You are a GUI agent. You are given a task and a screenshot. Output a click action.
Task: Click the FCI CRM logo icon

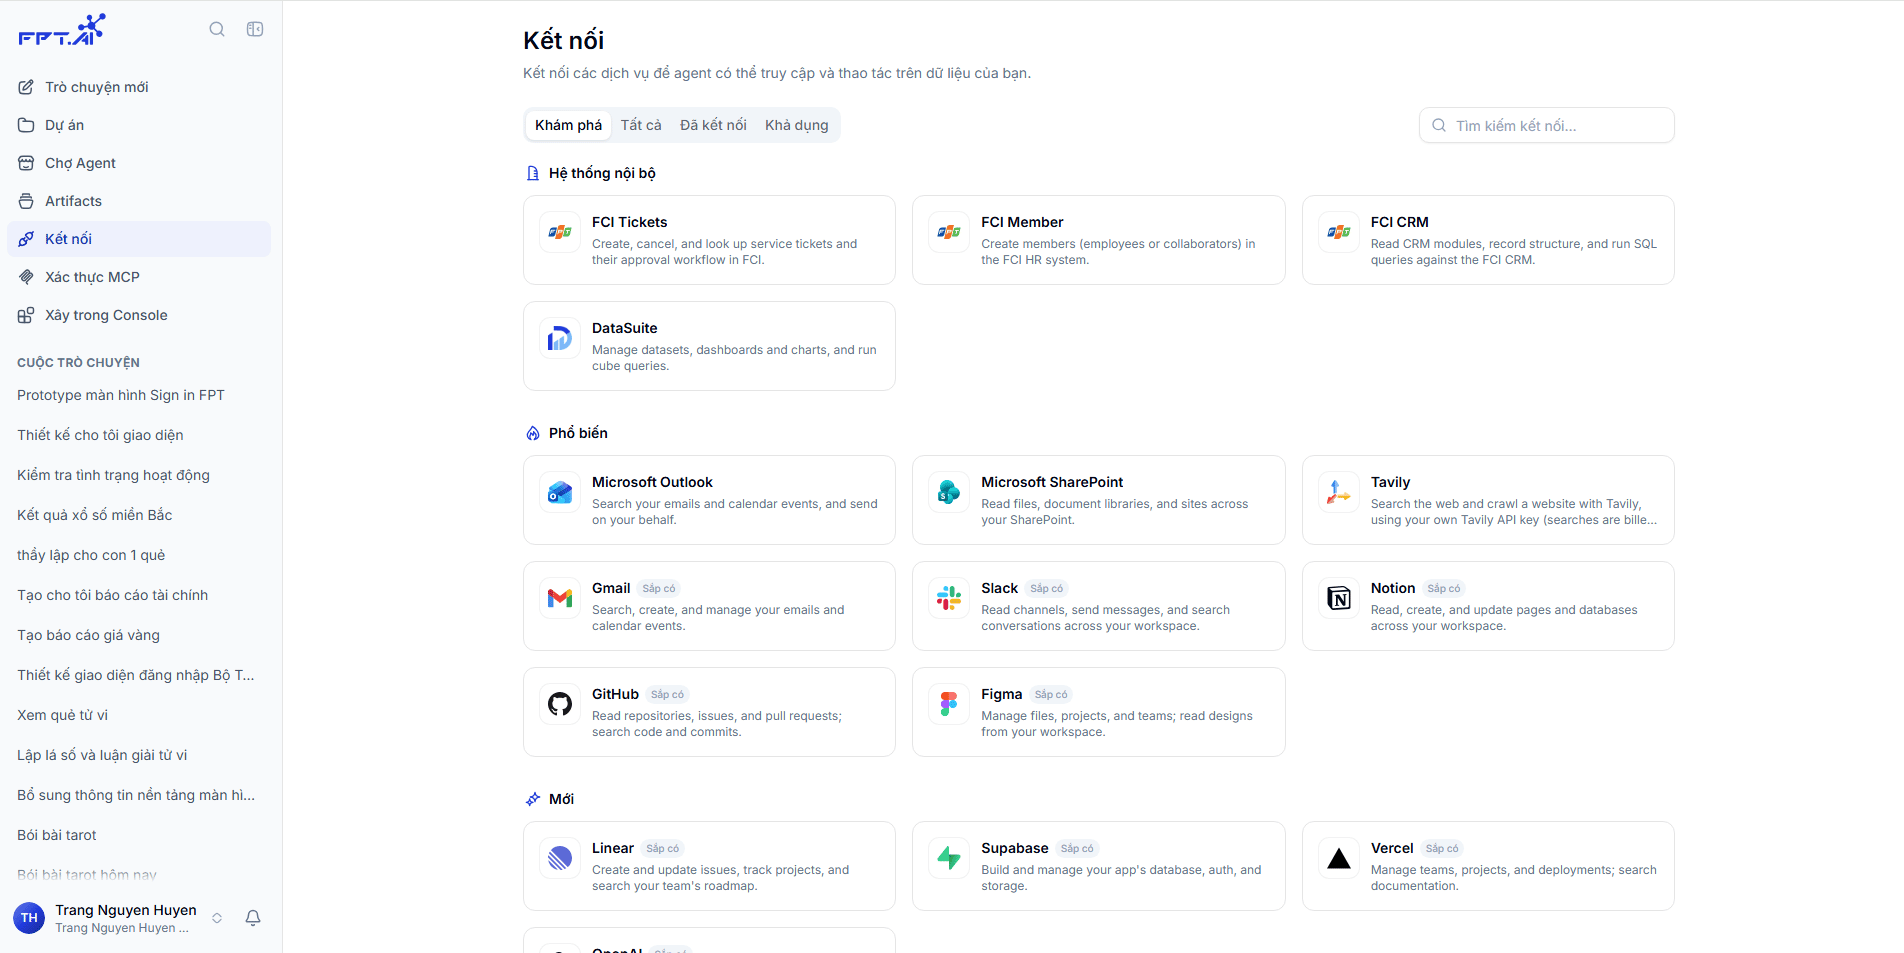[1339, 232]
